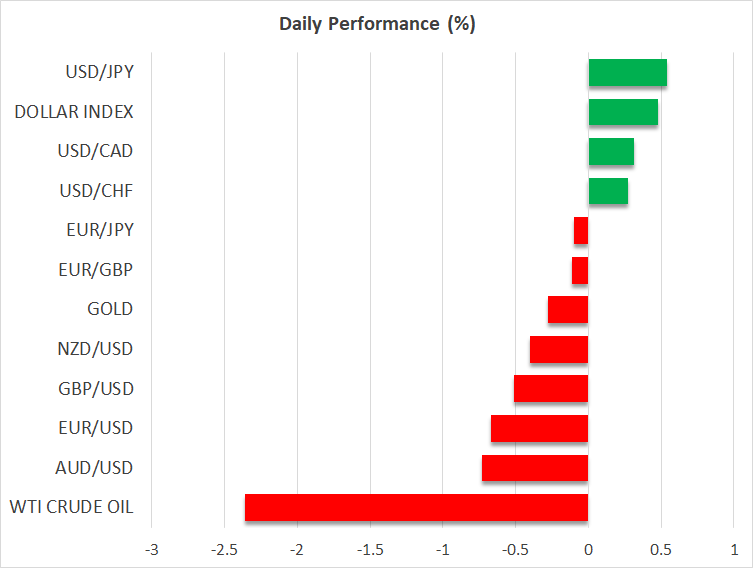This screenshot has width=753, height=568.
Task: Click the green USD/CAD bar
Action: click(x=611, y=152)
